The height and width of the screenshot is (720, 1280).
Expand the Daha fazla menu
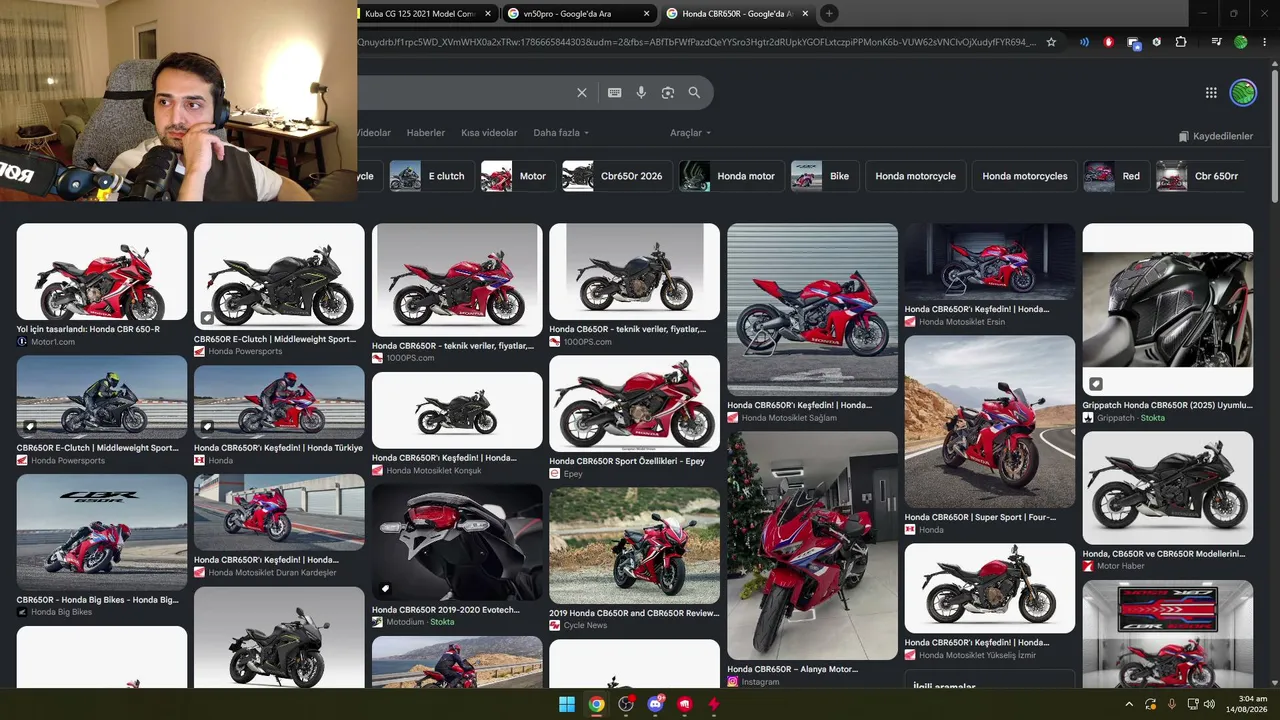561,133
